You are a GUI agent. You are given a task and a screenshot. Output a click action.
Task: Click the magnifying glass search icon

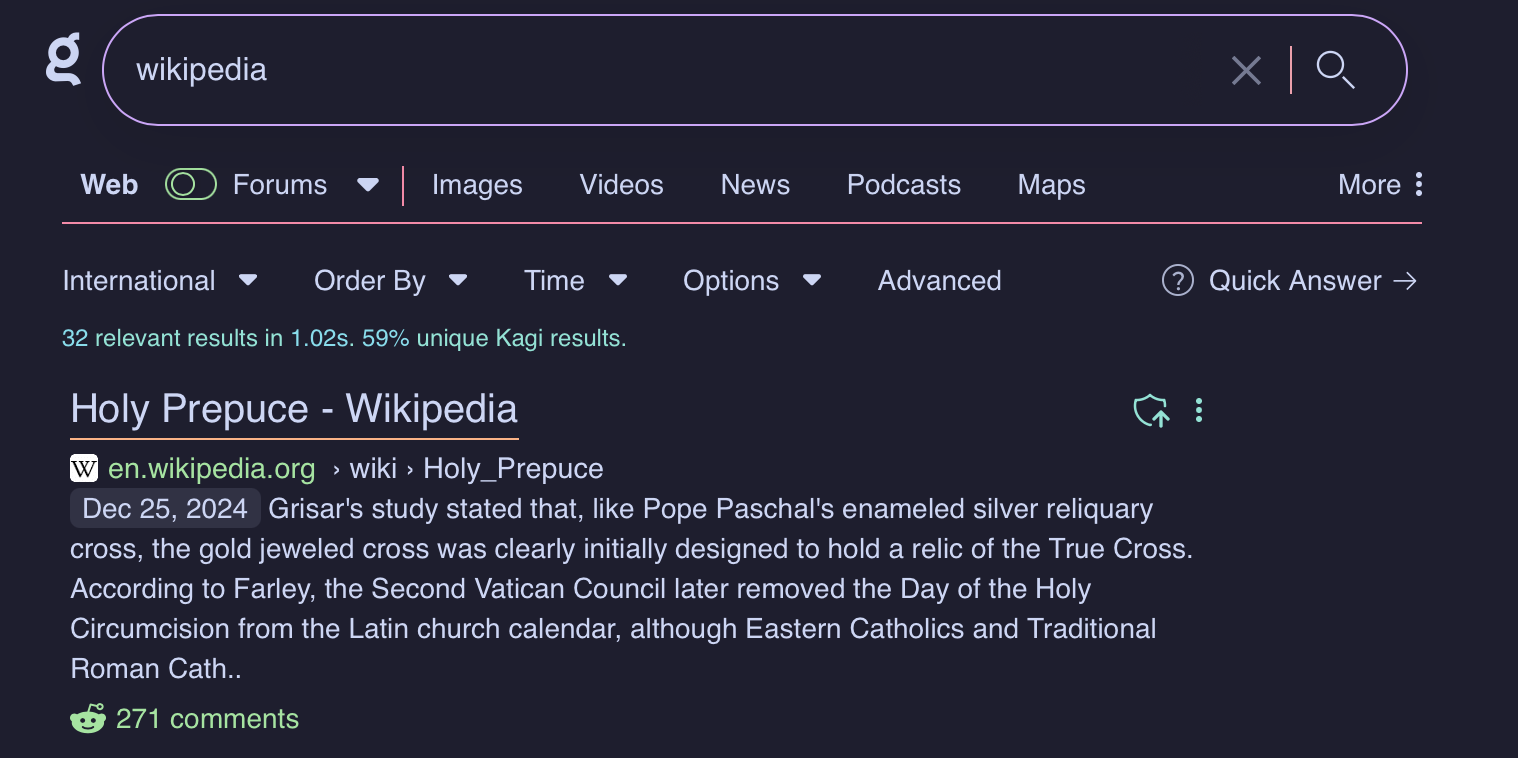pos(1335,70)
